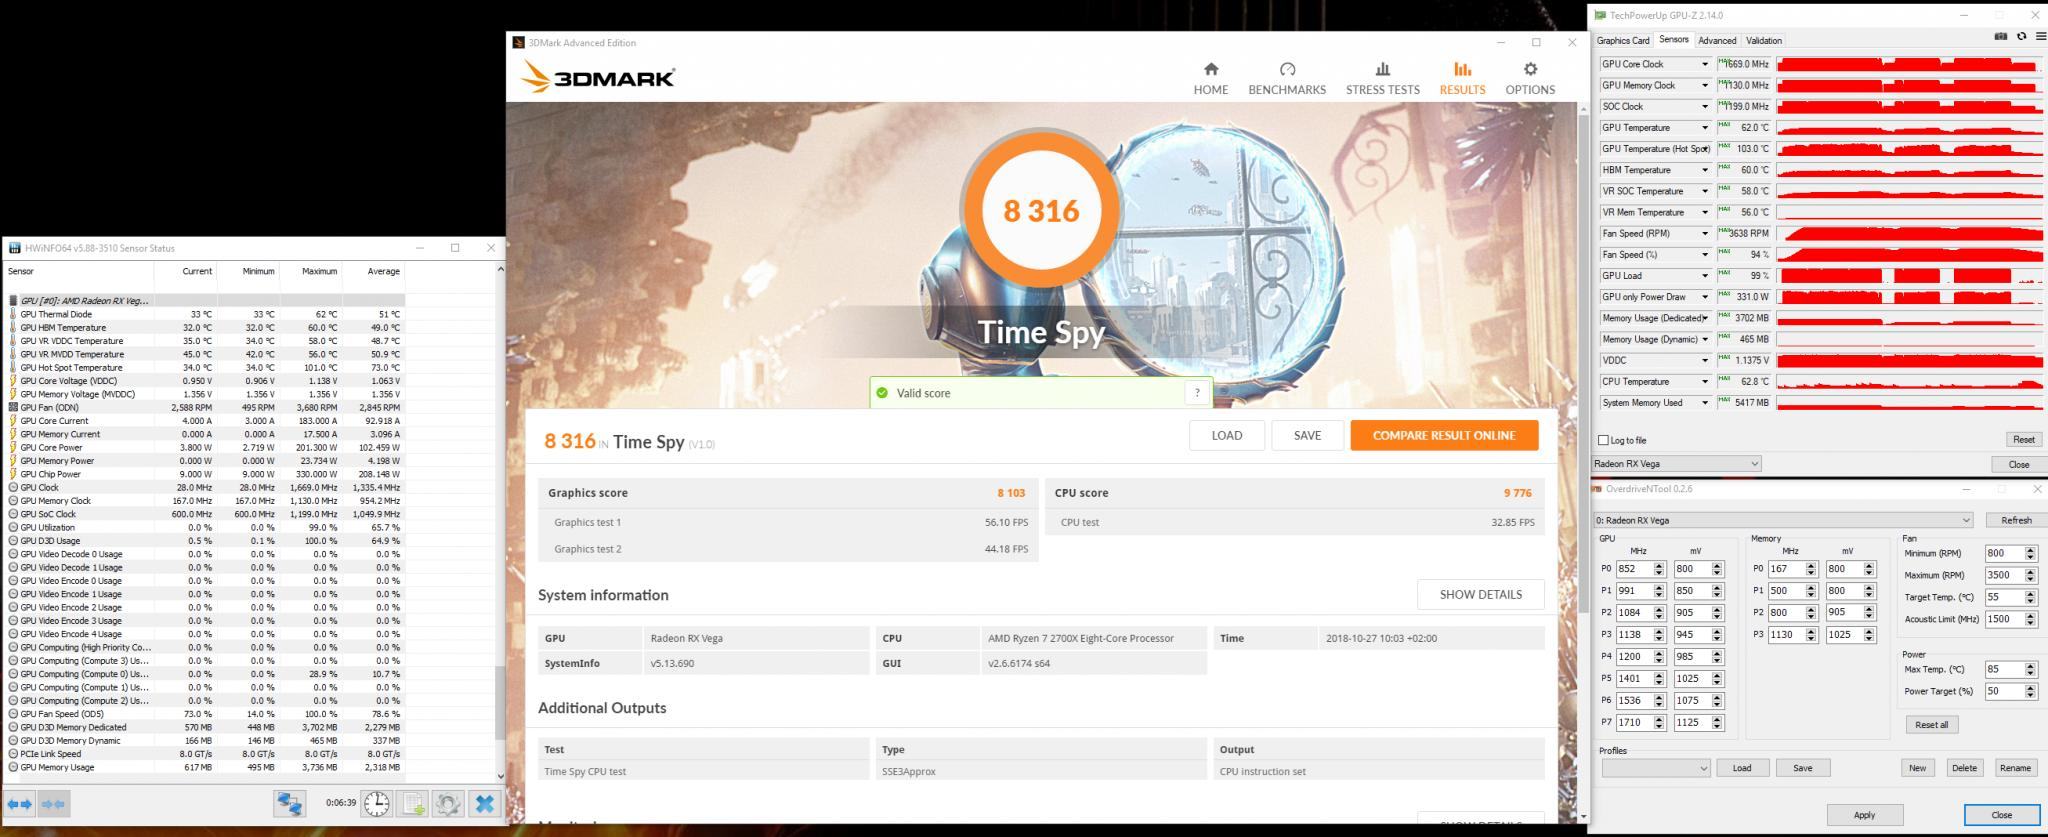Open HWiNFO sensor settings gear
The height and width of the screenshot is (837, 2048).
pyautogui.click(x=448, y=803)
